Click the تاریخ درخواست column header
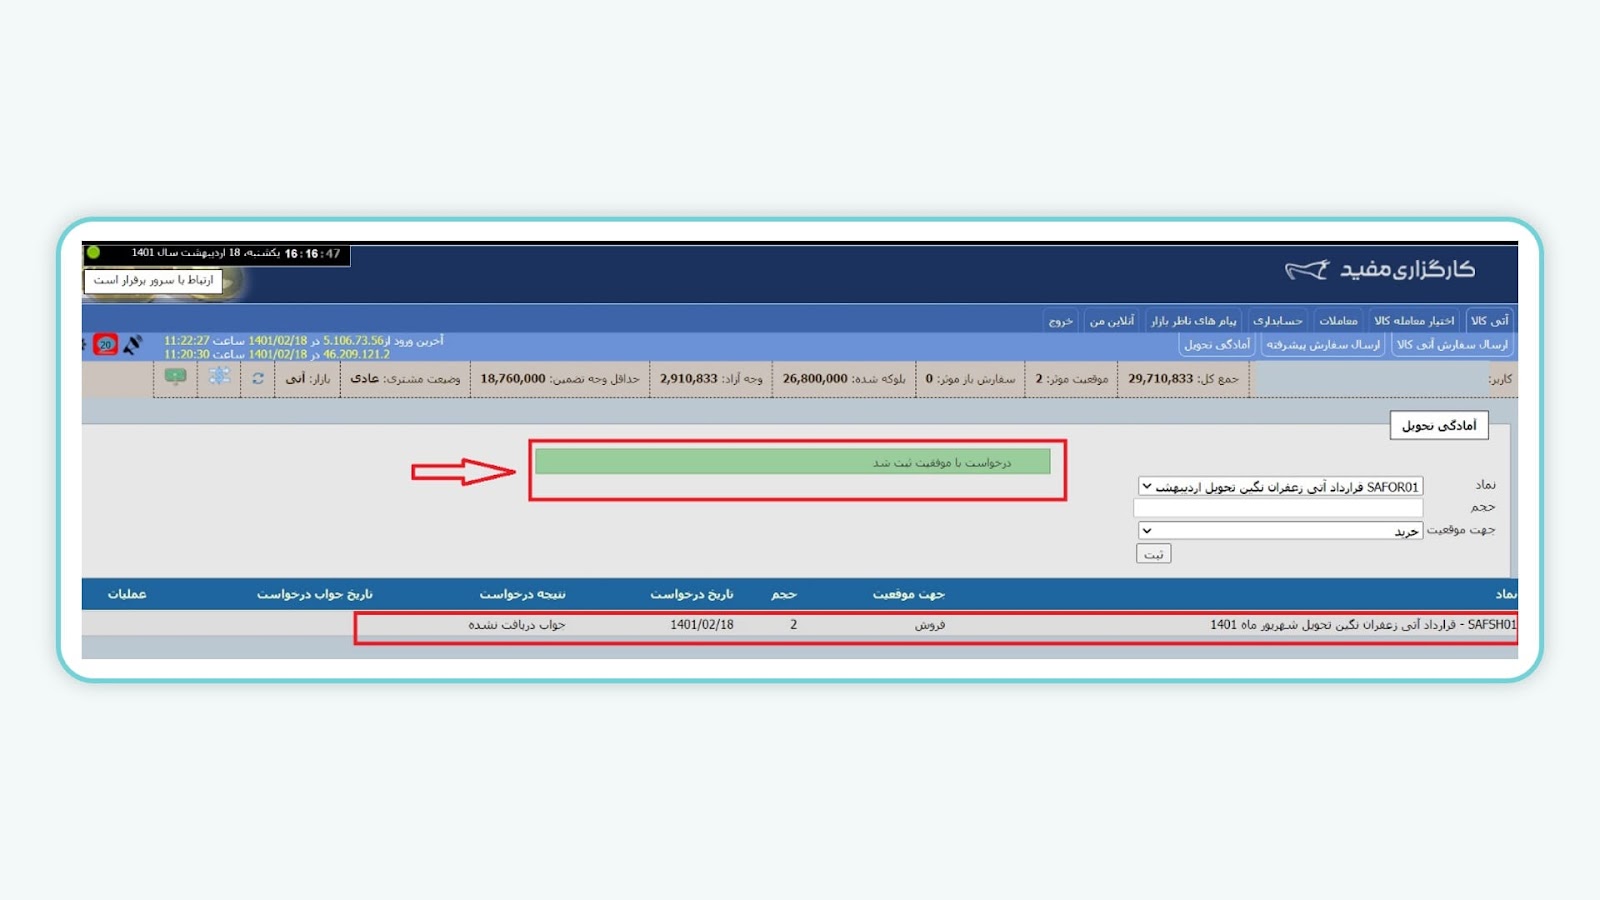Viewport: 1600px width, 900px height. (692, 594)
